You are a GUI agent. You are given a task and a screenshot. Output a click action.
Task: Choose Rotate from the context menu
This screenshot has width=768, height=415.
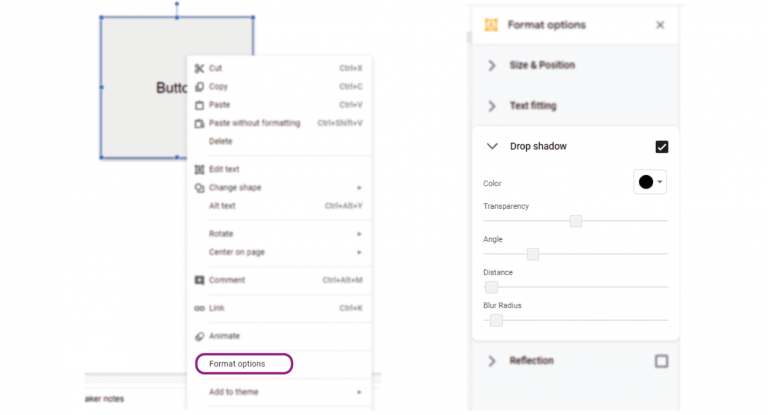pyautogui.click(x=221, y=234)
